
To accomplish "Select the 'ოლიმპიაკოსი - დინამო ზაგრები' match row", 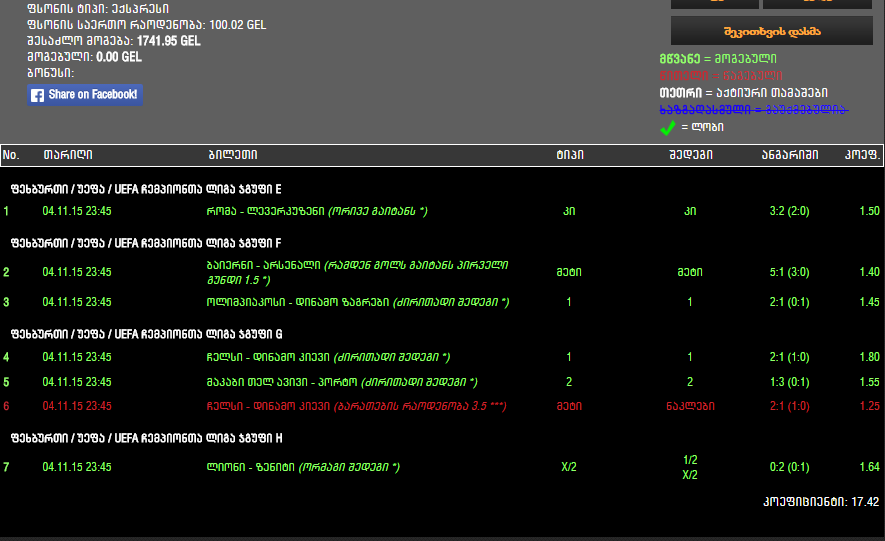I will [x=442, y=302].
